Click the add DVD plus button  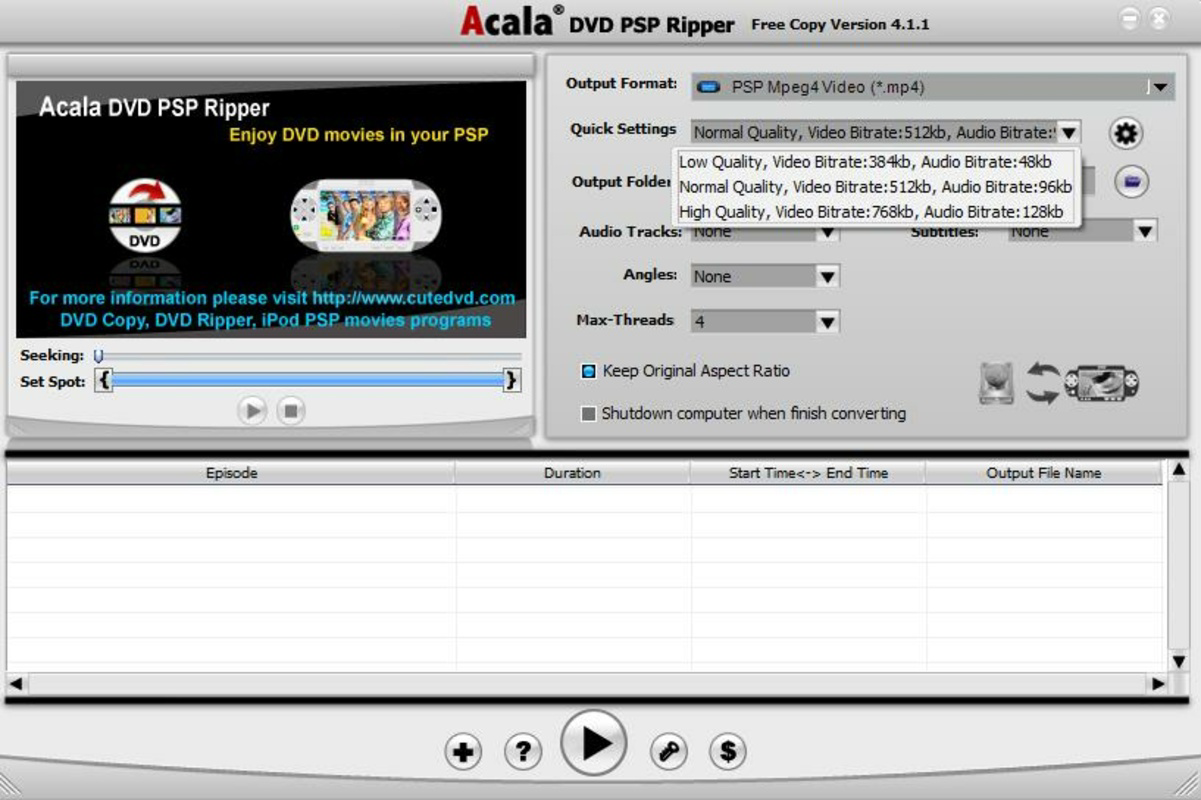pos(462,751)
